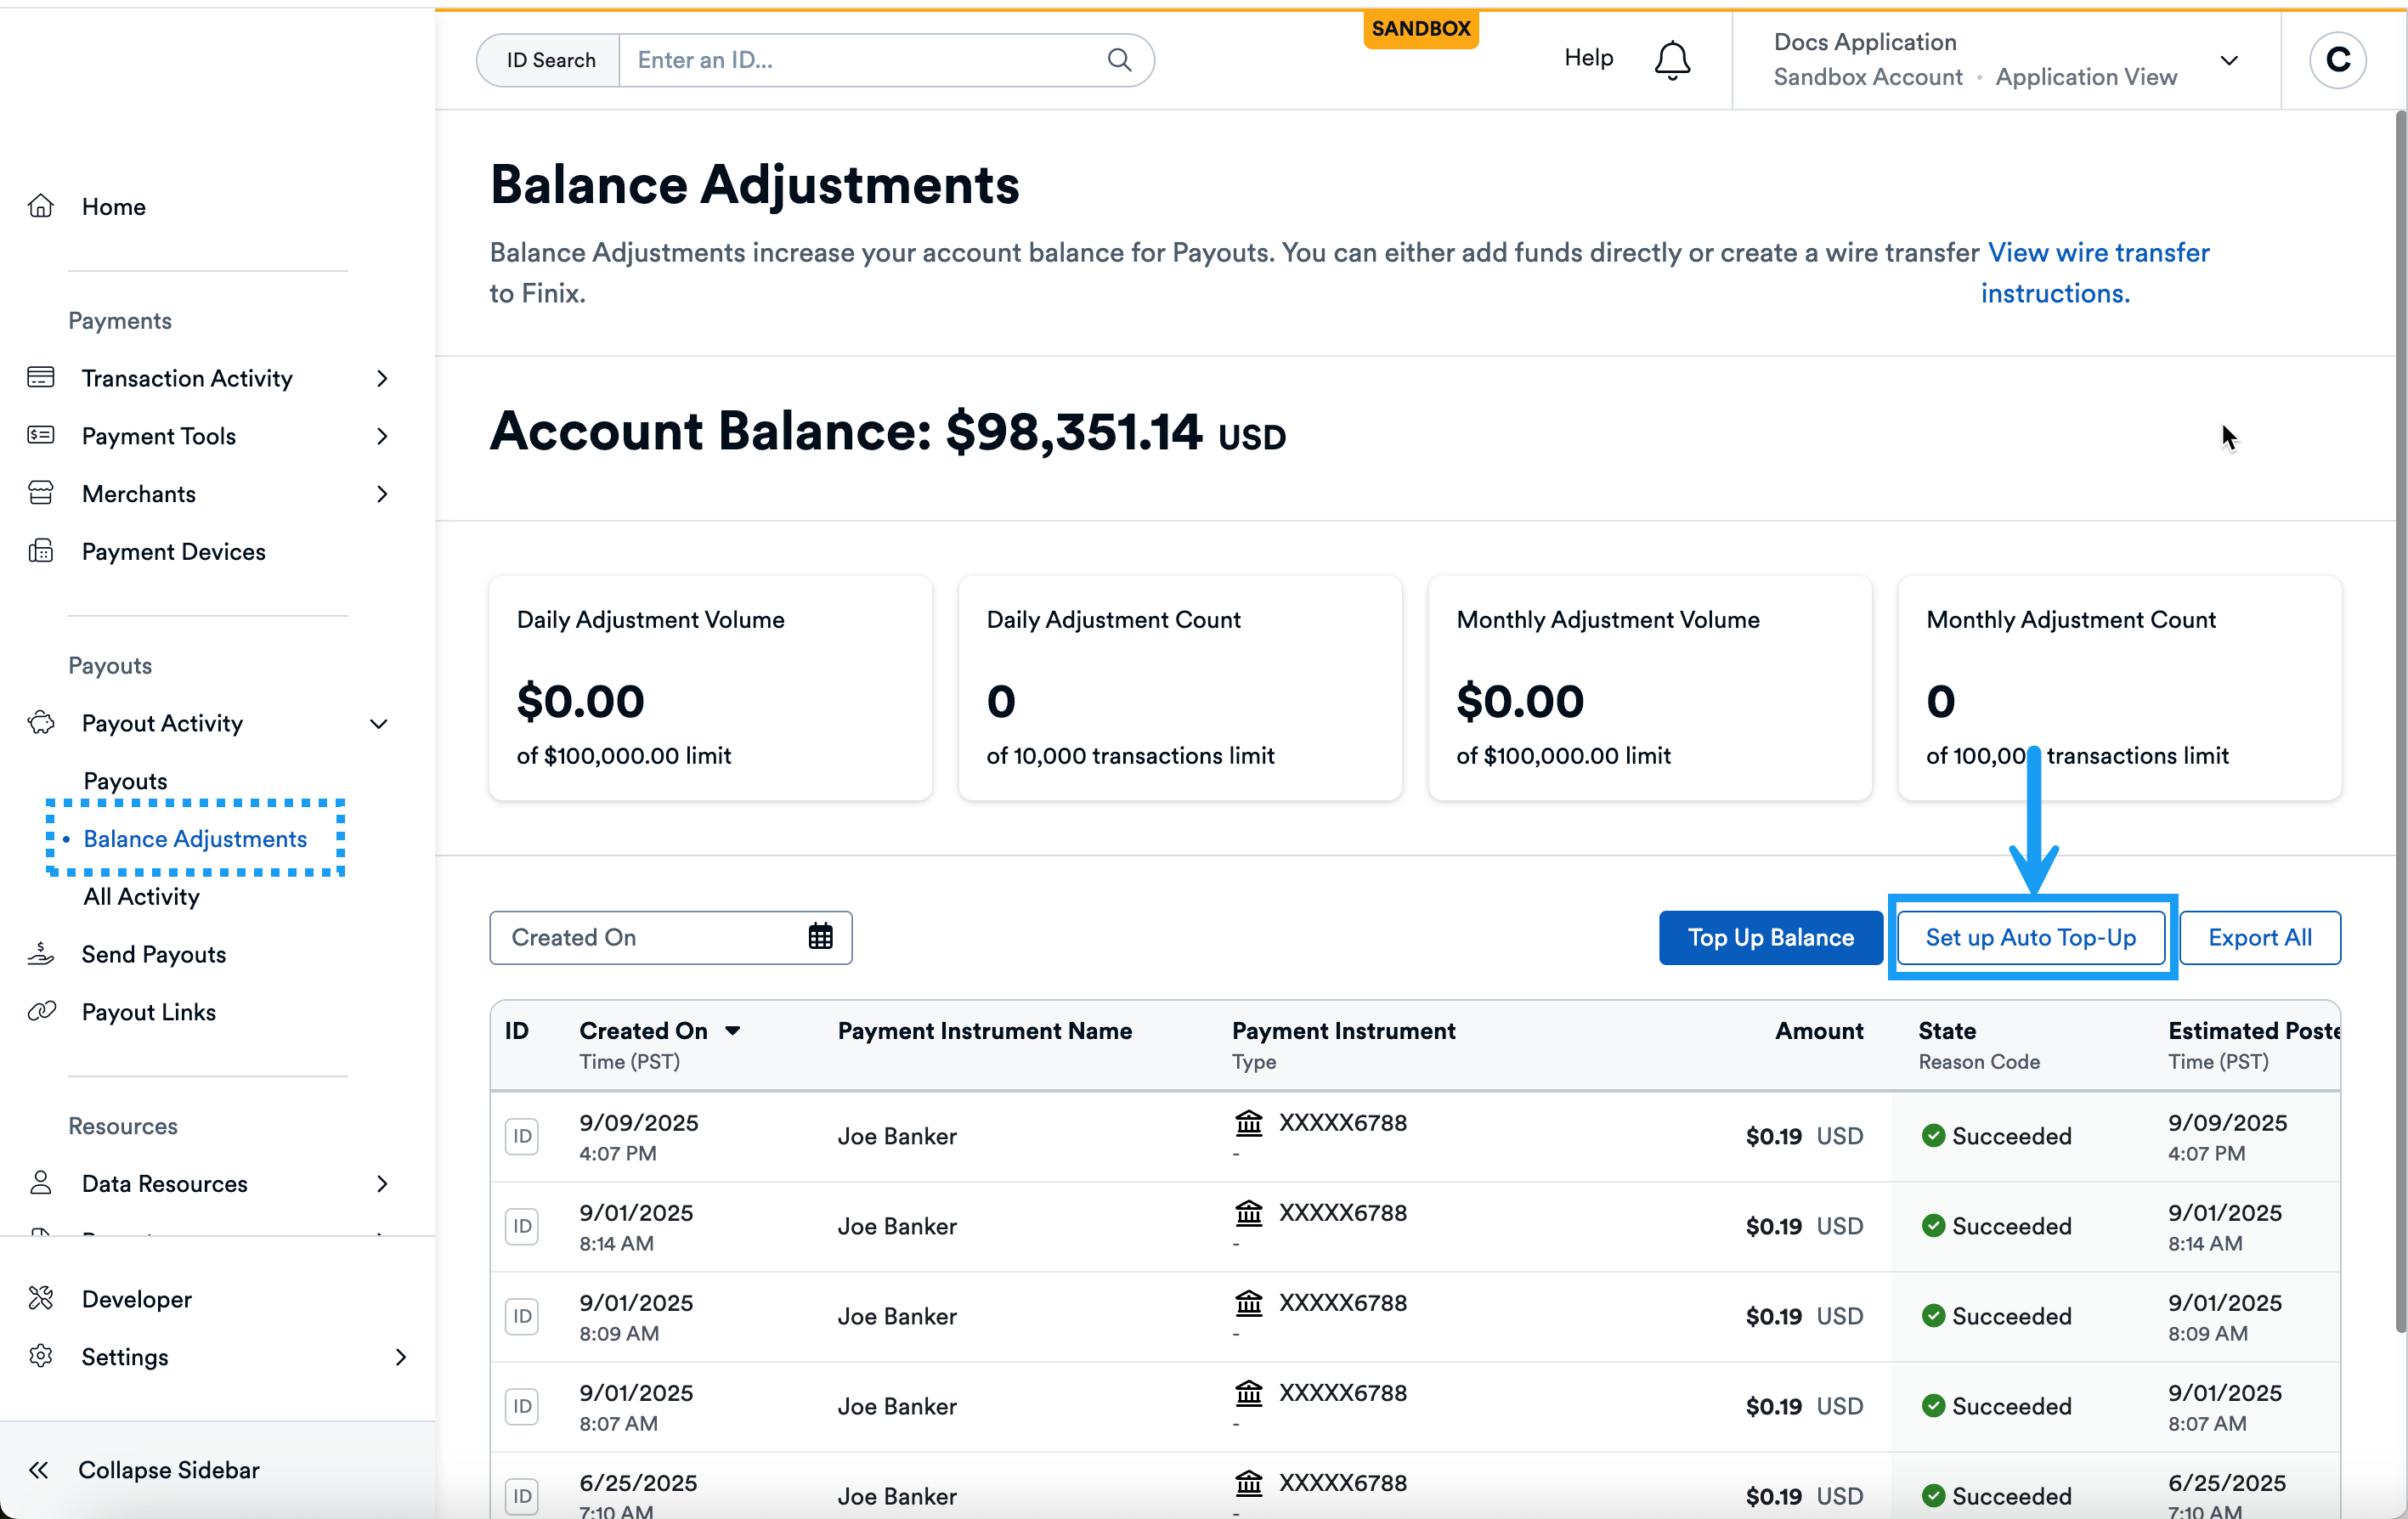Click the Payment Devices icon
The height and width of the screenshot is (1519, 2408).
click(41, 551)
